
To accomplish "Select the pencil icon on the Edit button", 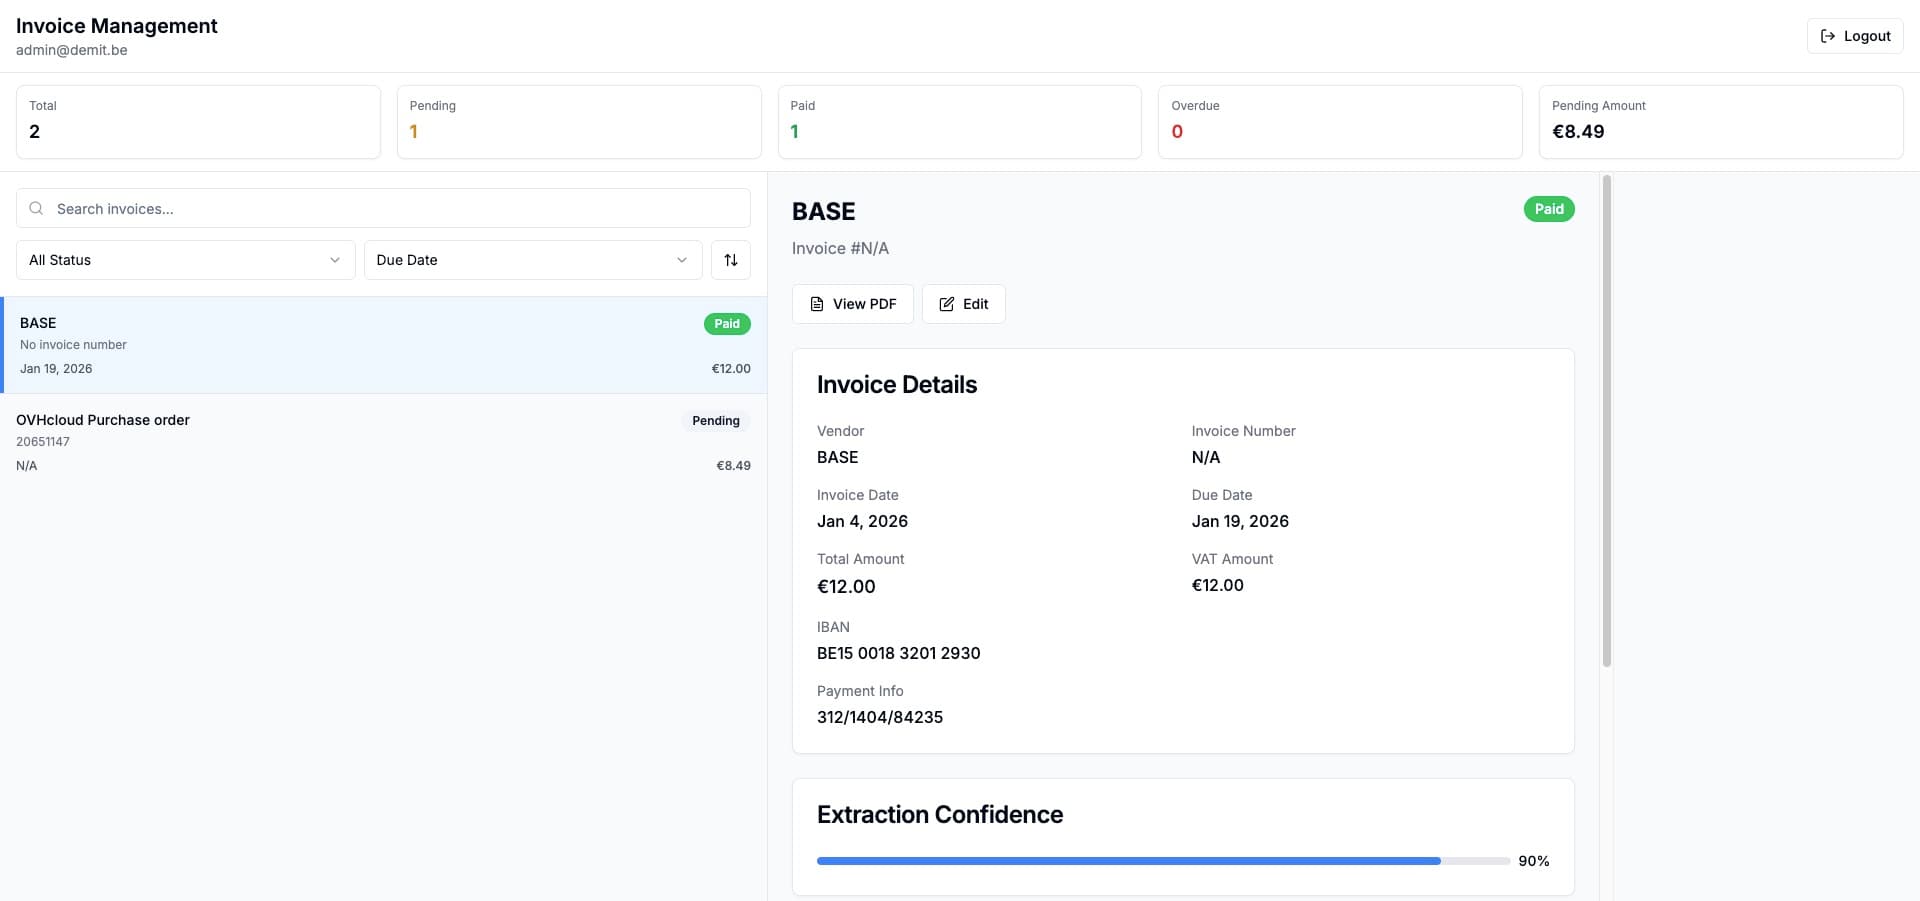I will pos(946,304).
